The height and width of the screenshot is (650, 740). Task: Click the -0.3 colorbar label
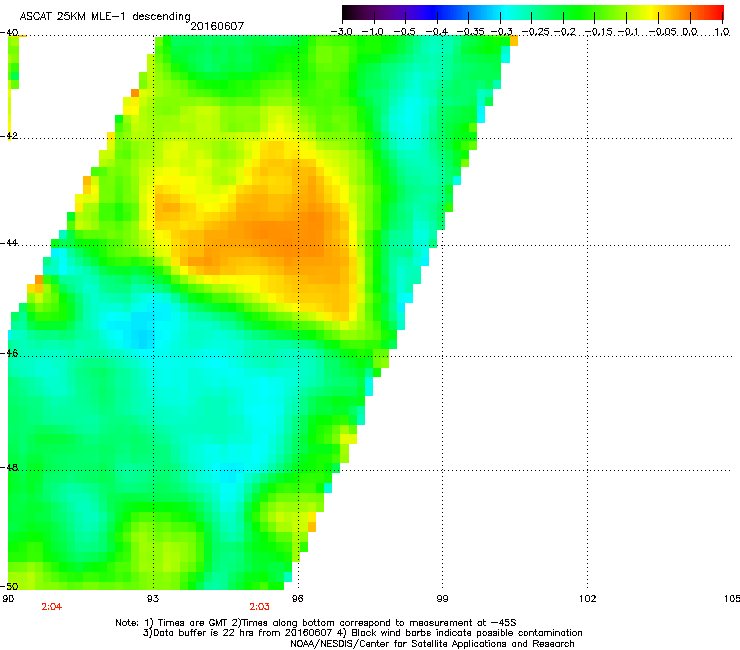[502, 32]
